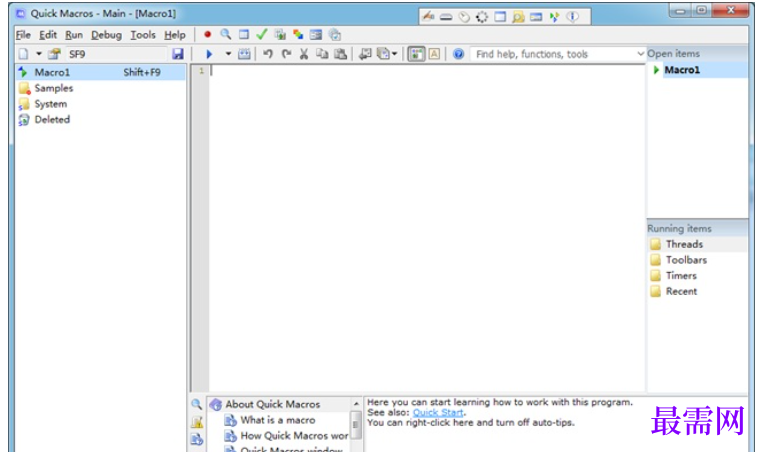Expand the Find help search box dropdown
The width and height of the screenshot is (763, 452).
tap(640, 54)
